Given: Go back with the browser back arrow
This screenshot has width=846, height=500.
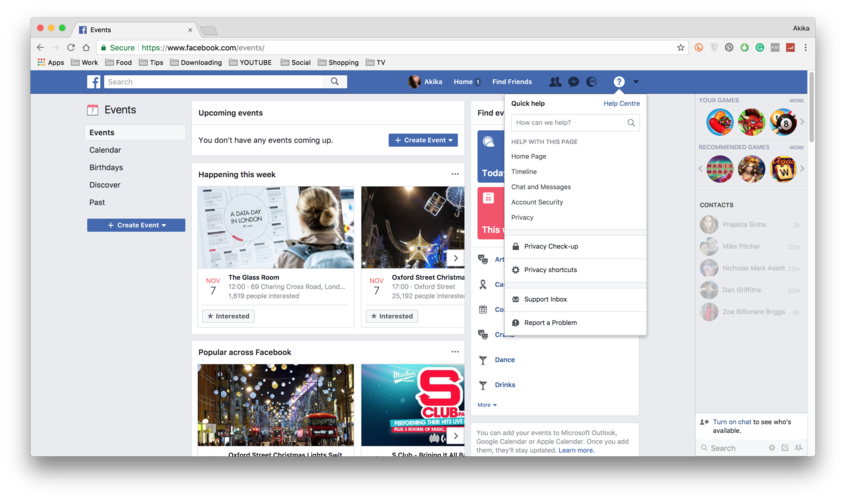Looking at the screenshot, I should point(40,47).
